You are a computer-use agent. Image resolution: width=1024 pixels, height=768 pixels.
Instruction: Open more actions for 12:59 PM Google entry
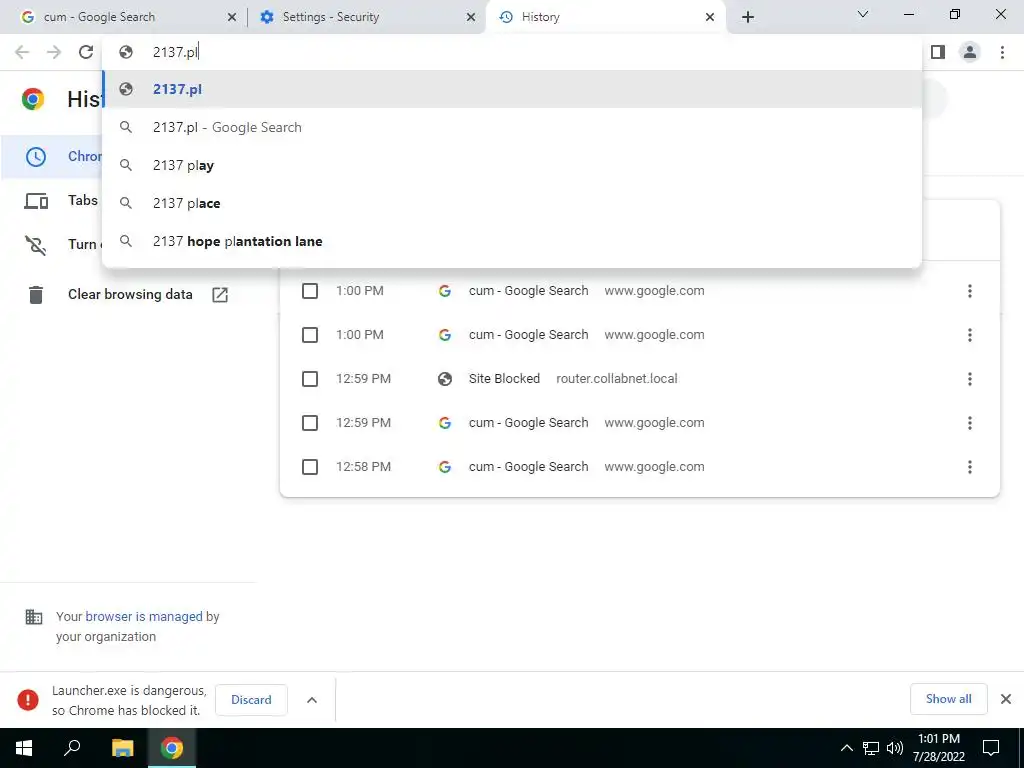click(970, 423)
